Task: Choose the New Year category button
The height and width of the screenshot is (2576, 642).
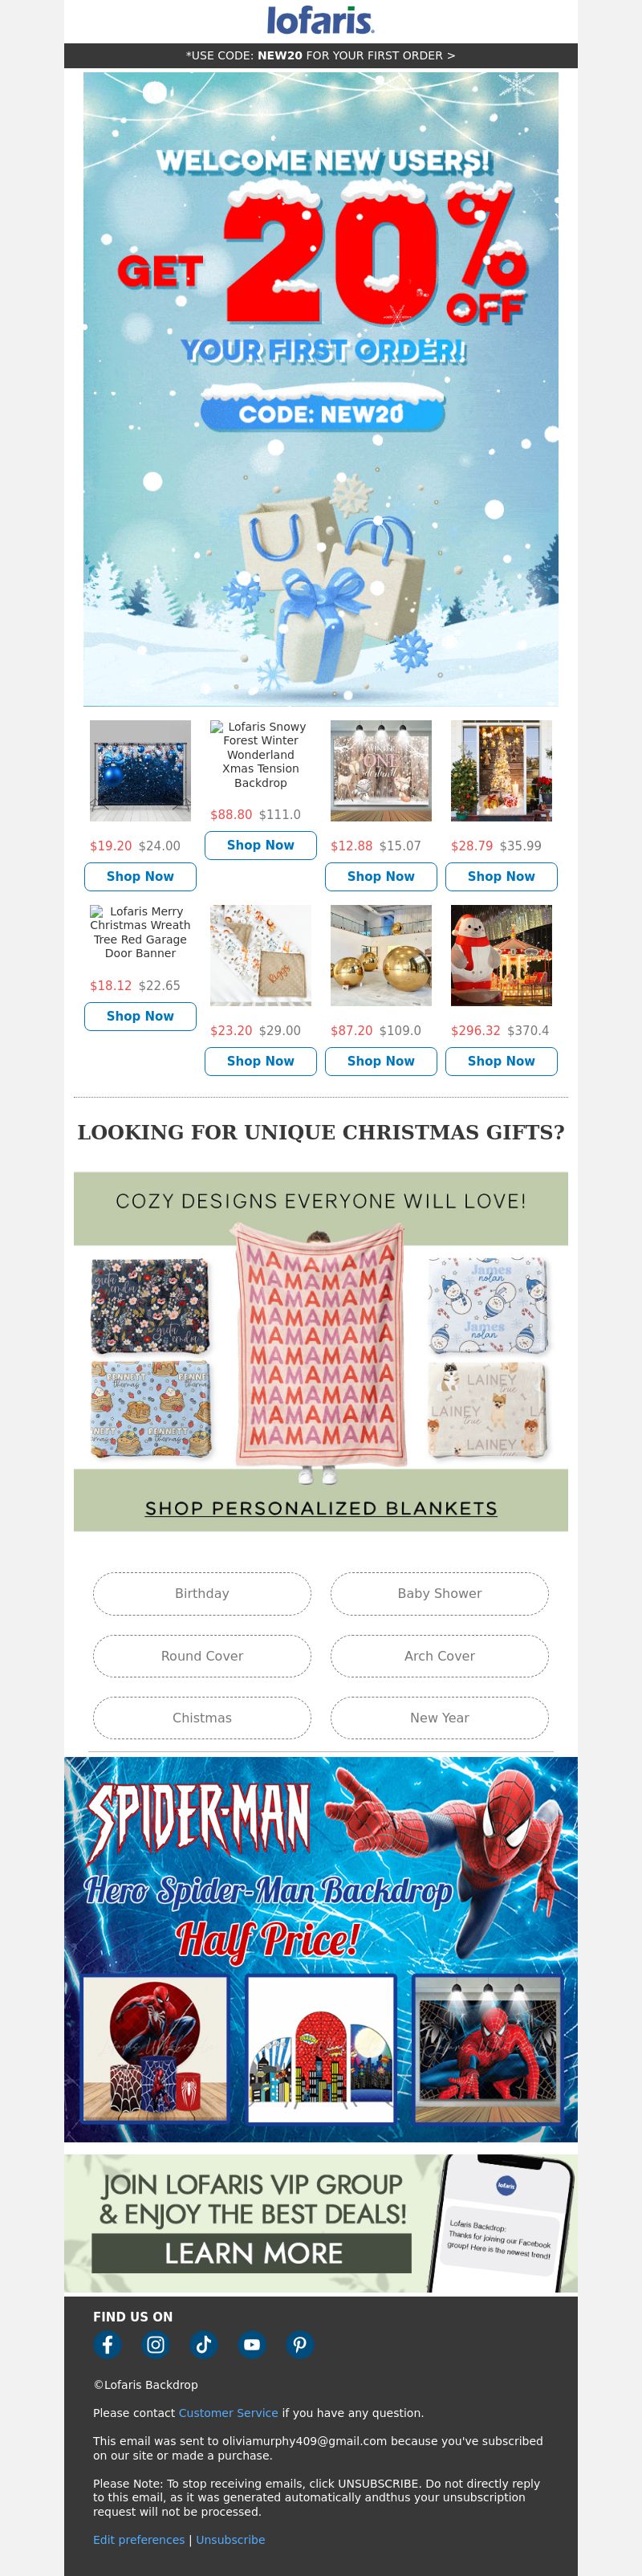Action: coord(439,1718)
